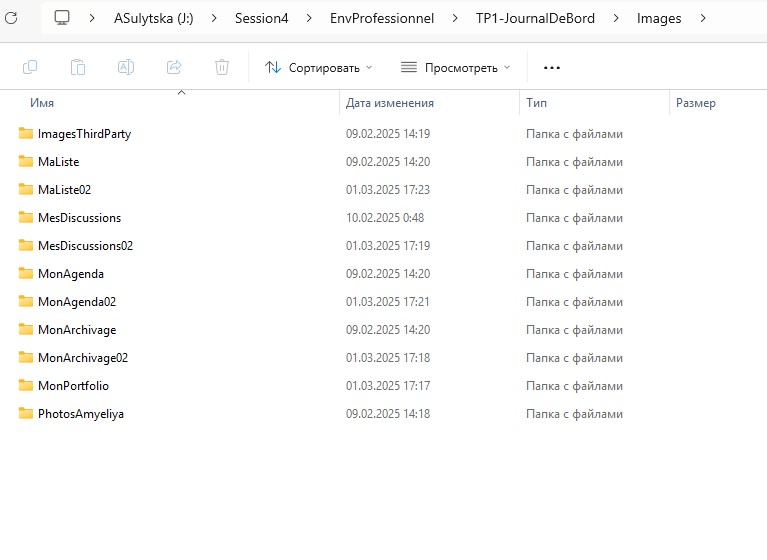767x560 pixels.
Task: Navigate to Session4 in breadcrumb path
Action: coord(262,18)
